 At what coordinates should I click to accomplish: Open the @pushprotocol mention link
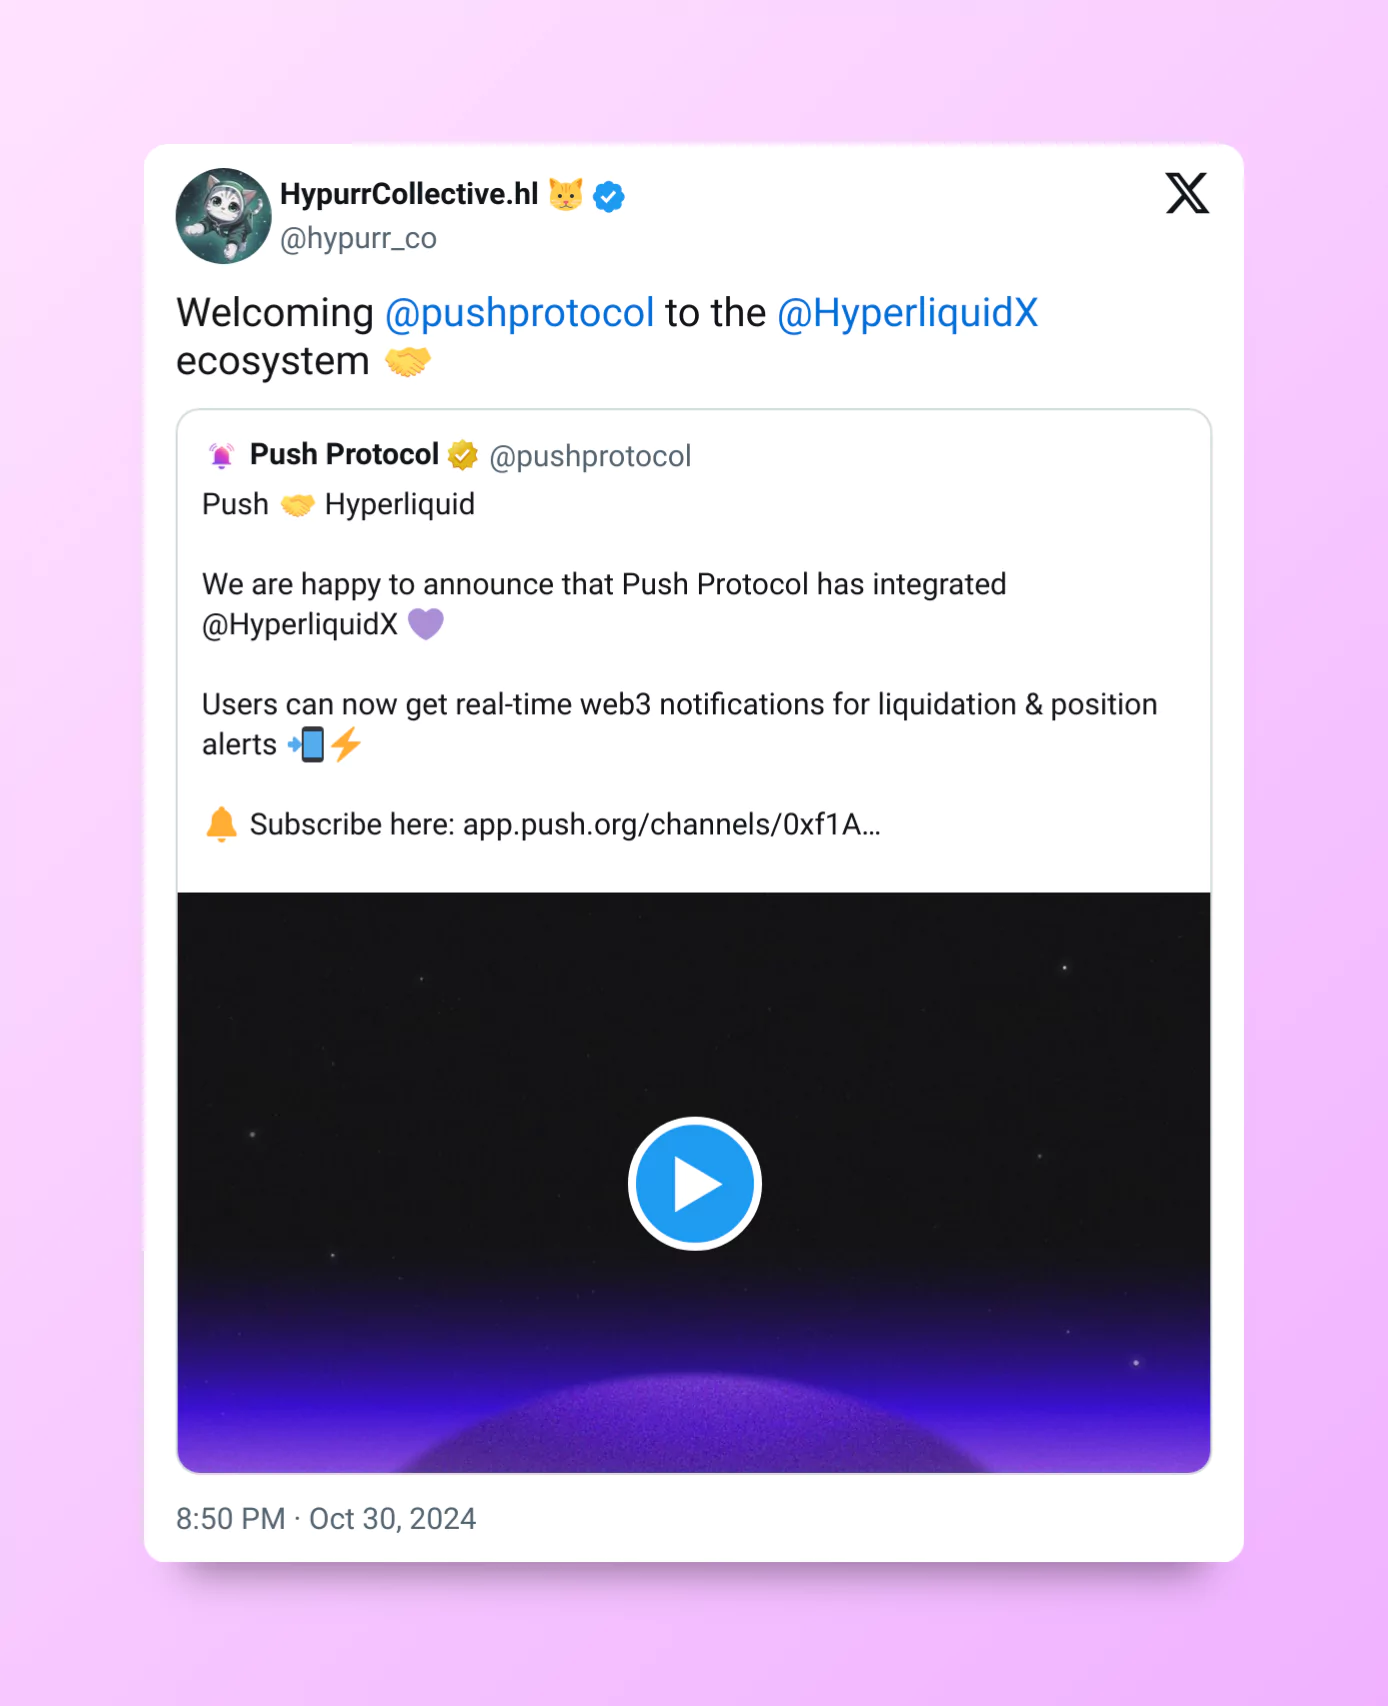[520, 313]
